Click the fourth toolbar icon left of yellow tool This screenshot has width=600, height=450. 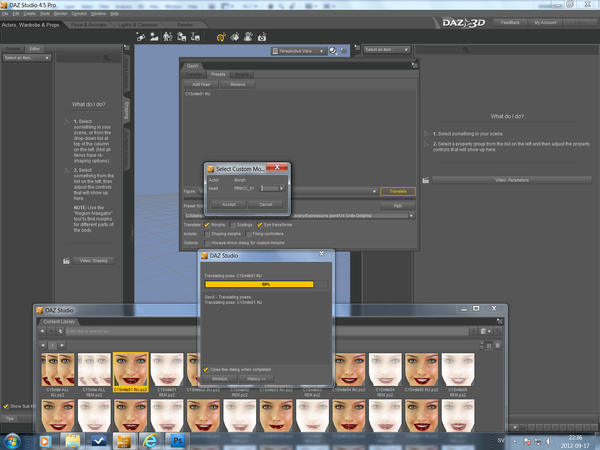[x=182, y=37]
